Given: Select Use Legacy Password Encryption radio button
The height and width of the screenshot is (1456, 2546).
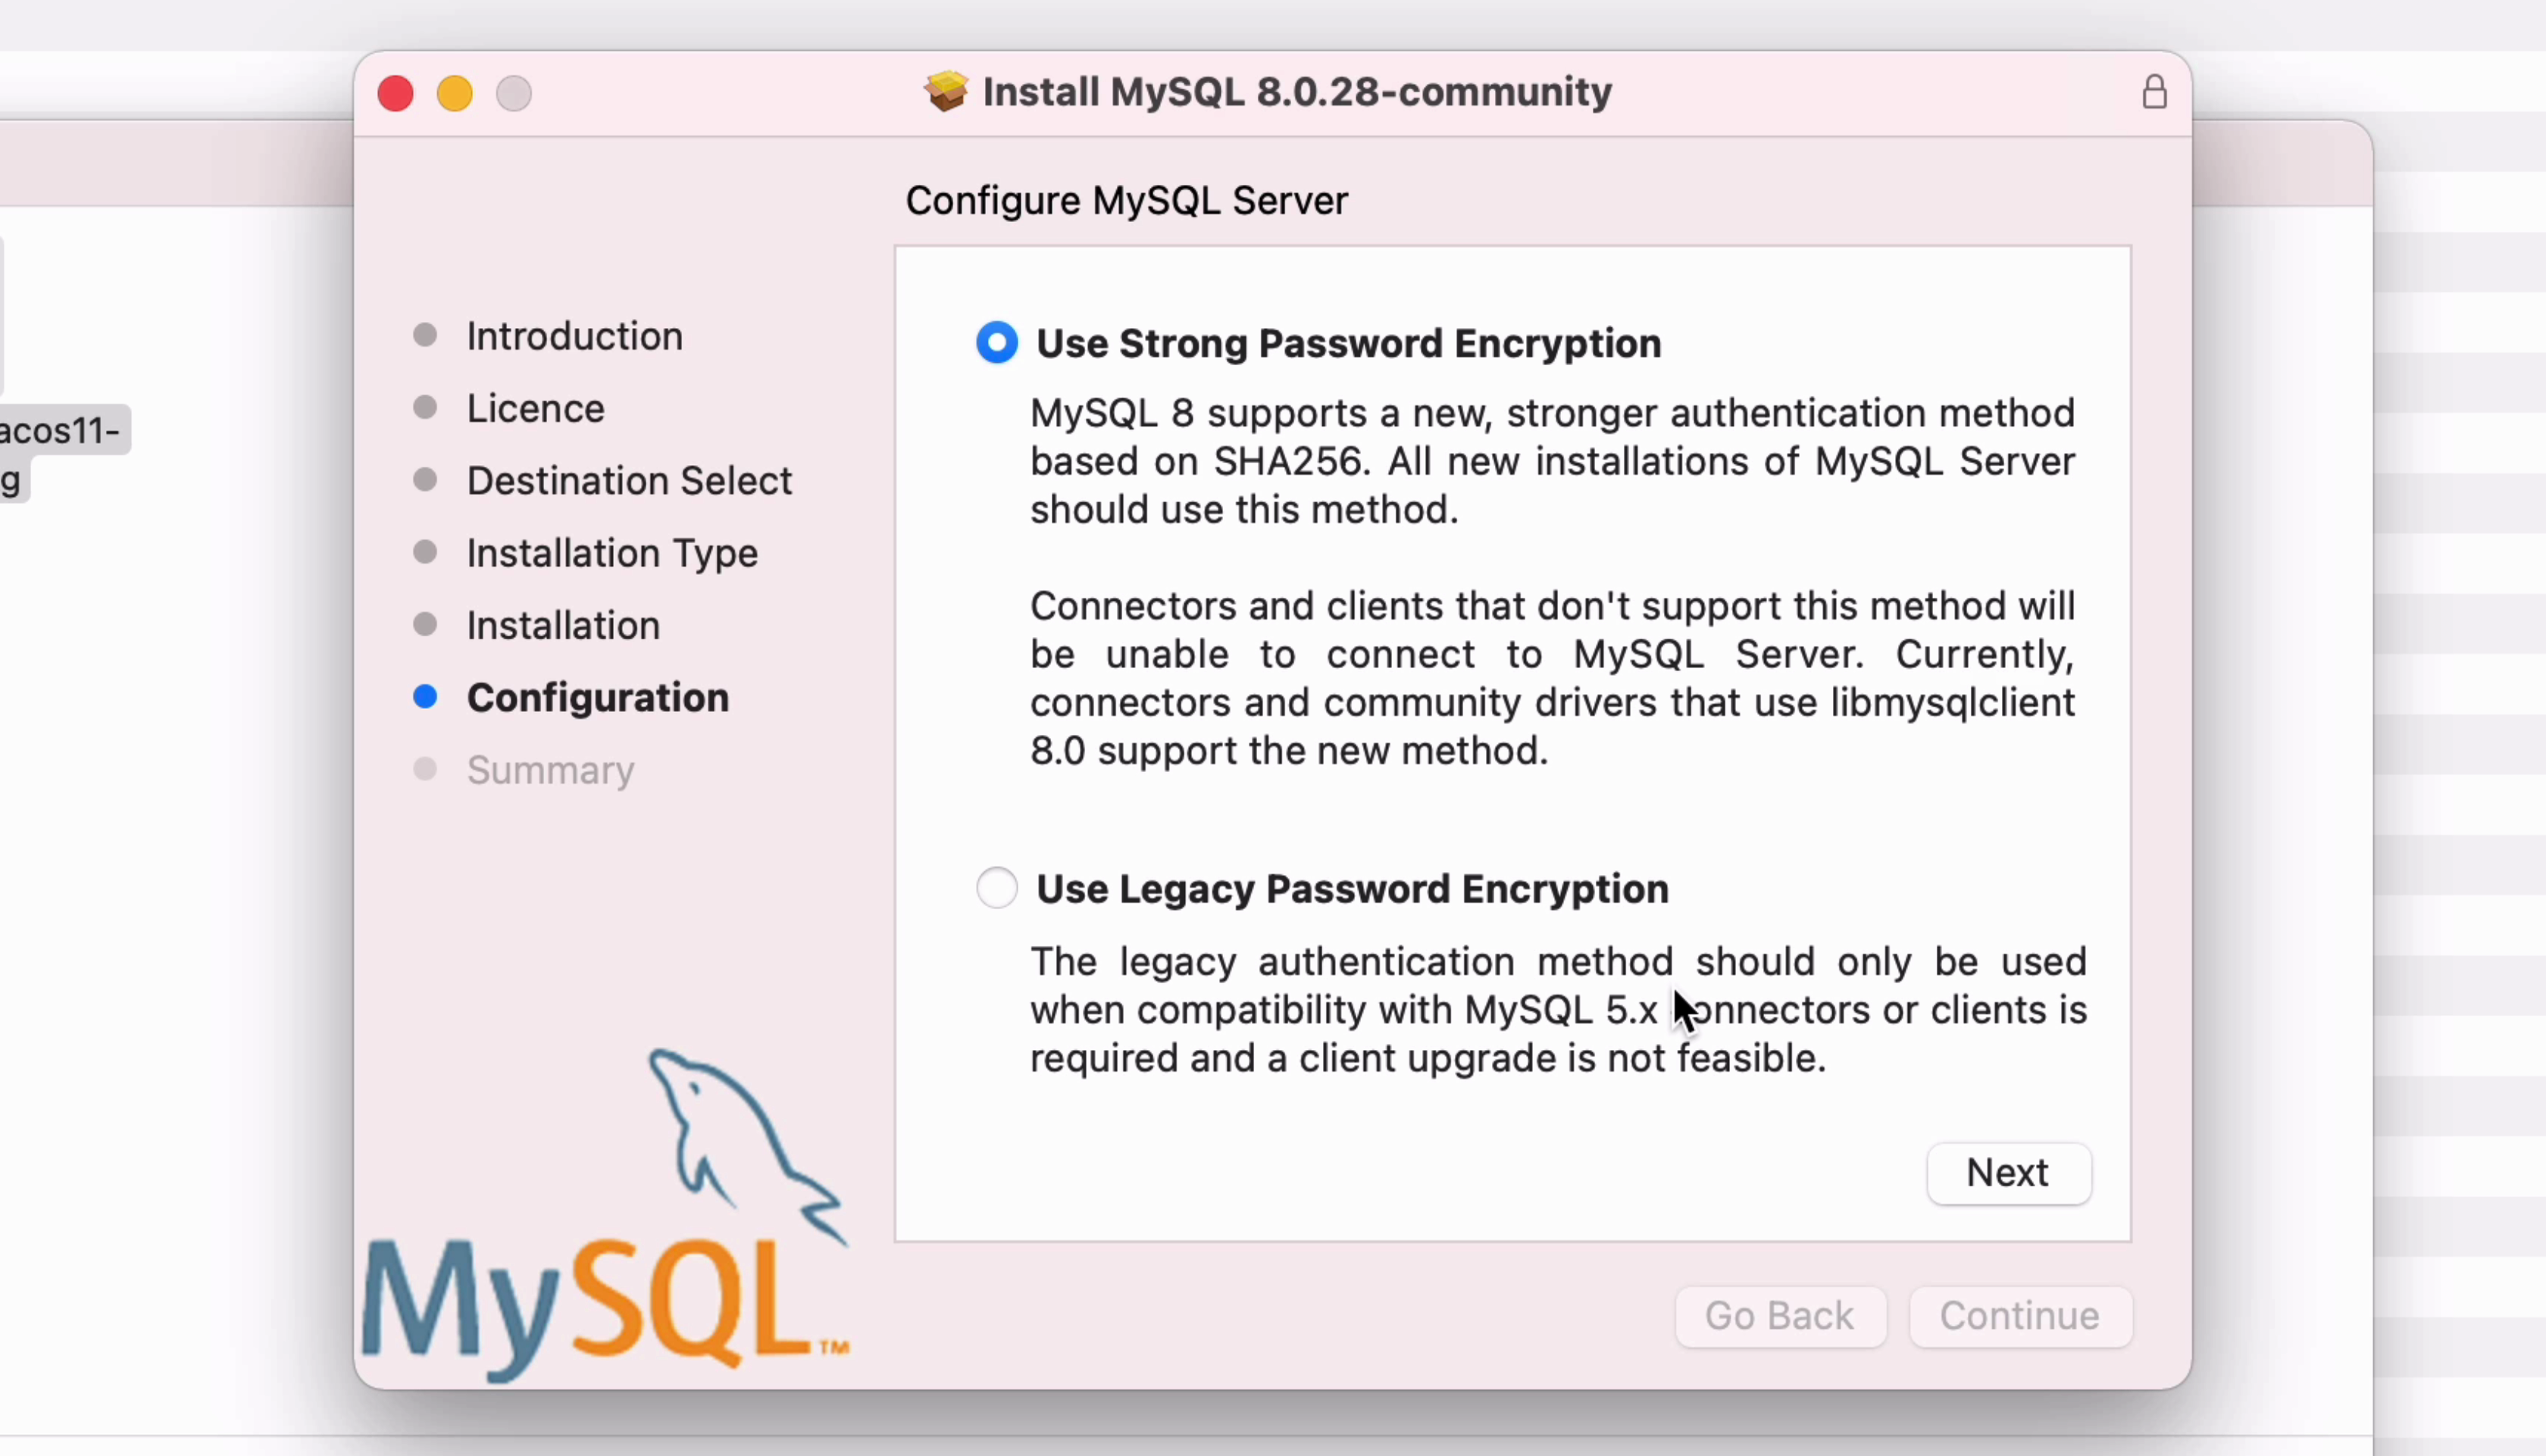Looking at the screenshot, I should click(997, 888).
